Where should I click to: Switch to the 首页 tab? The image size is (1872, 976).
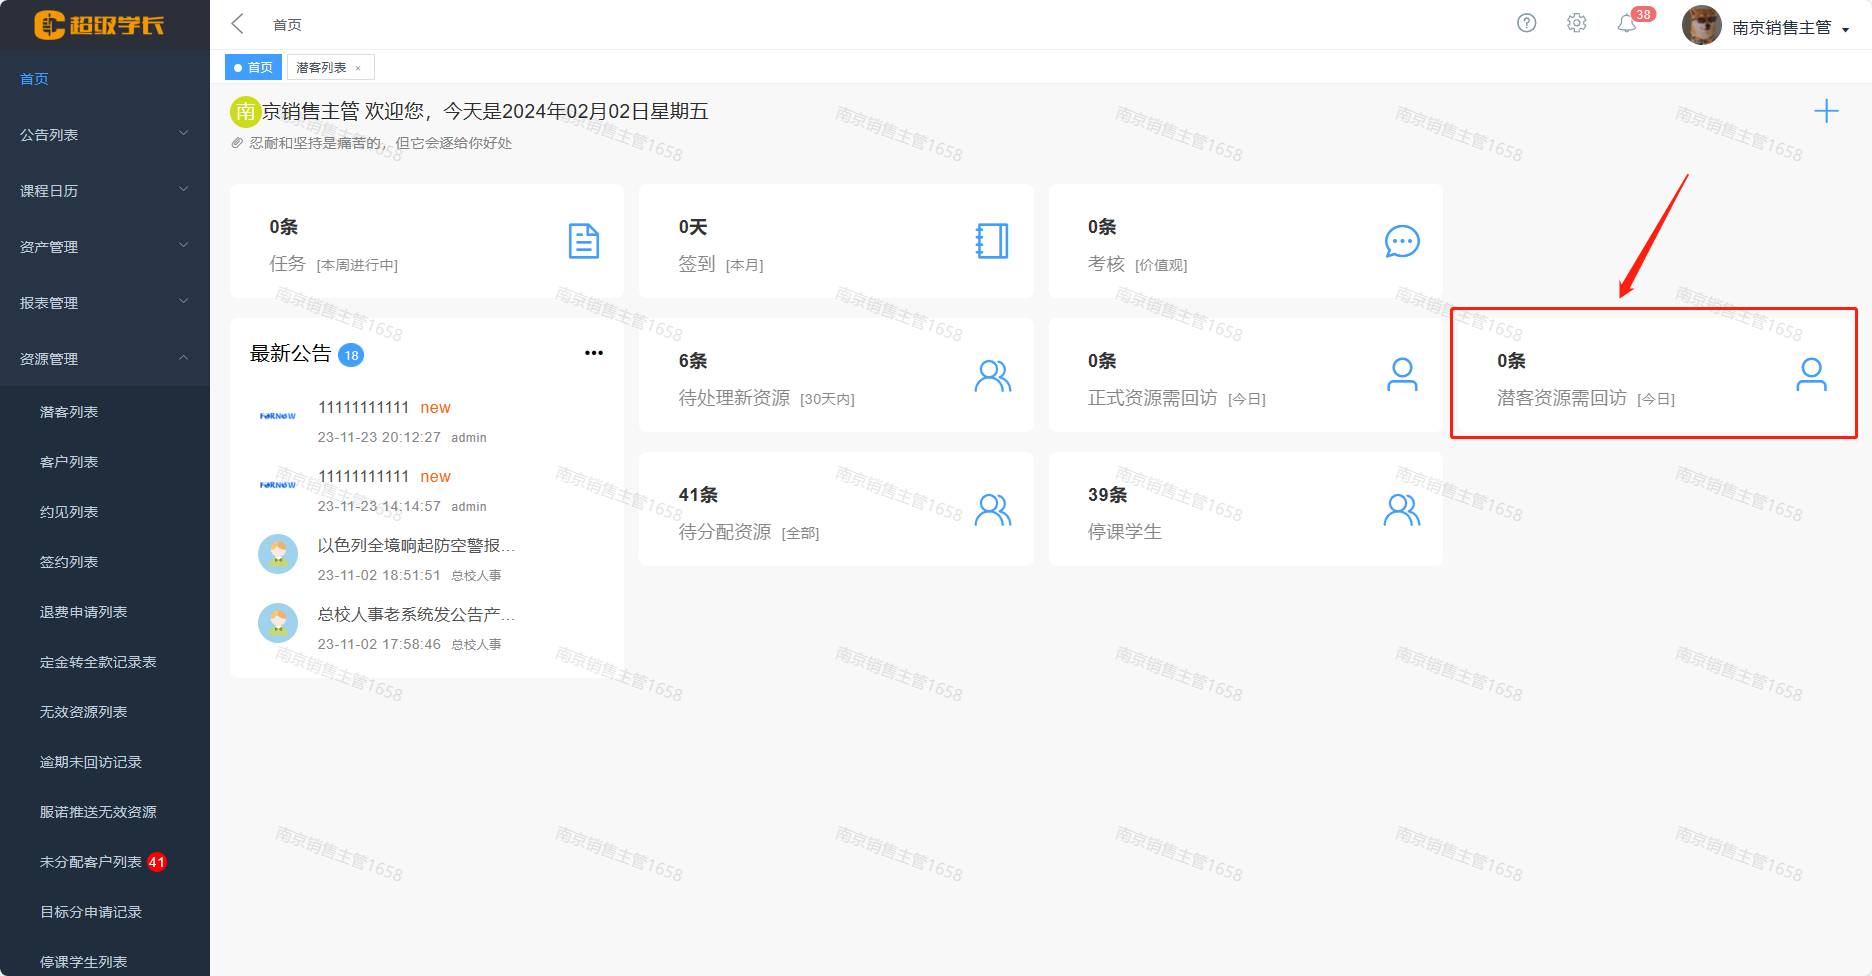pyautogui.click(x=254, y=67)
